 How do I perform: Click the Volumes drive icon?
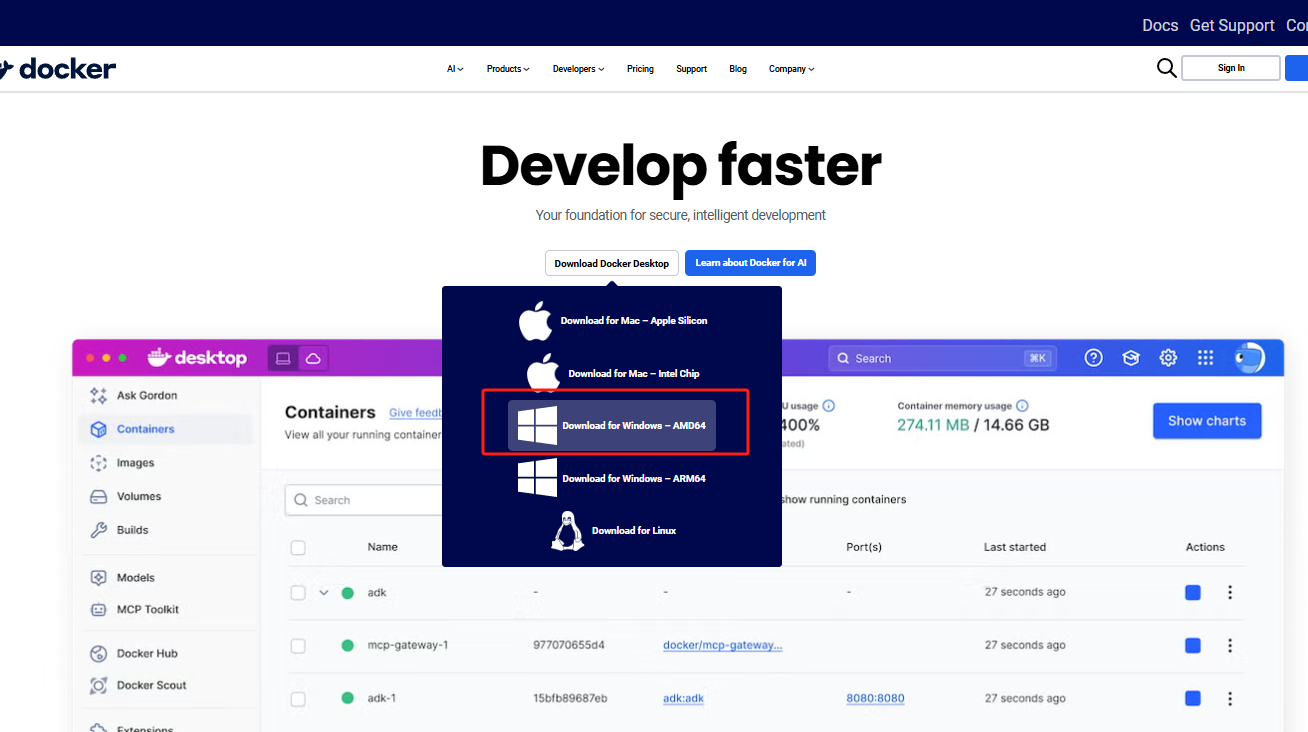click(98, 497)
